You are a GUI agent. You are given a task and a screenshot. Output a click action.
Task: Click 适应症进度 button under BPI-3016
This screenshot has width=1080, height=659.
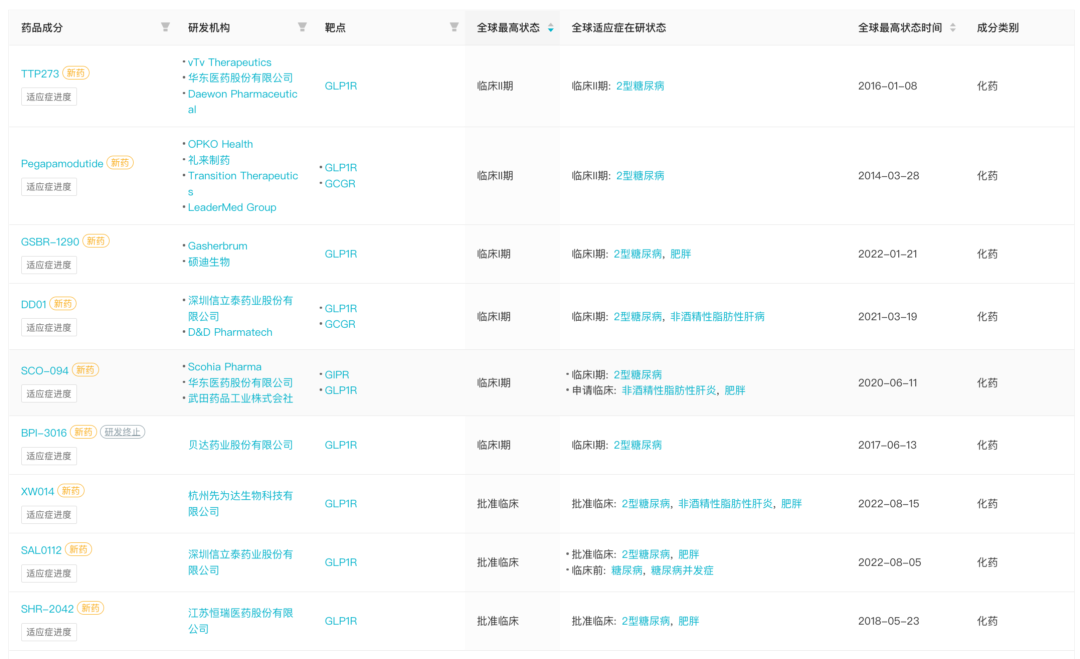49,456
